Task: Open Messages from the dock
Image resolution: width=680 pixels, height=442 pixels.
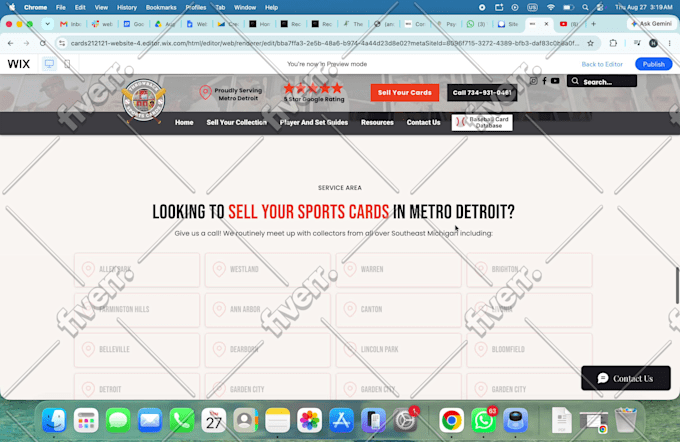Action: tap(118, 420)
